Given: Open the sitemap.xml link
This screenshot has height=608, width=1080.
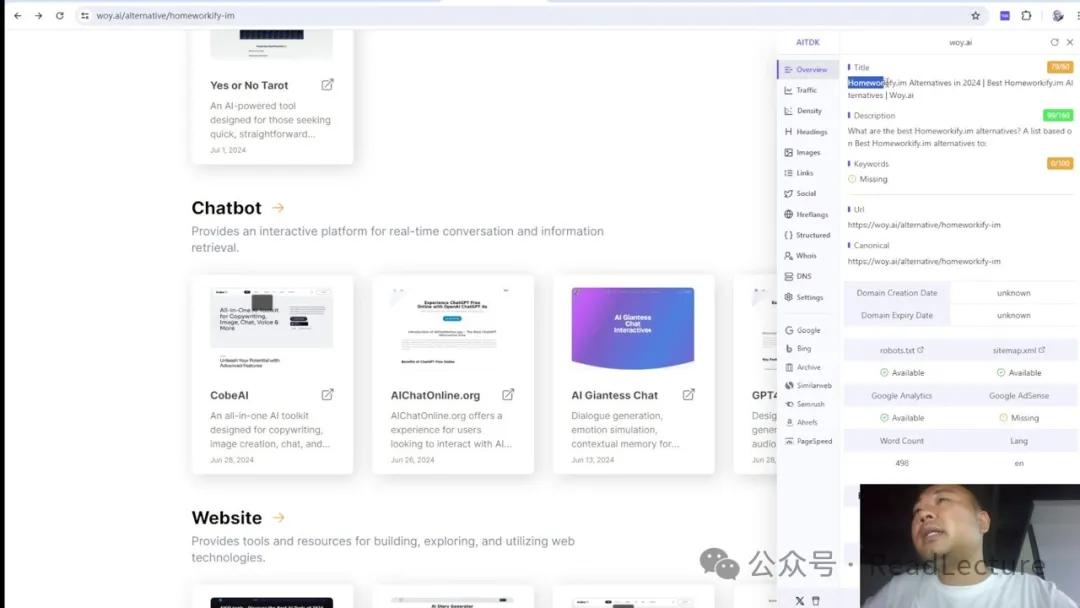Looking at the screenshot, I should point(1018,351).
